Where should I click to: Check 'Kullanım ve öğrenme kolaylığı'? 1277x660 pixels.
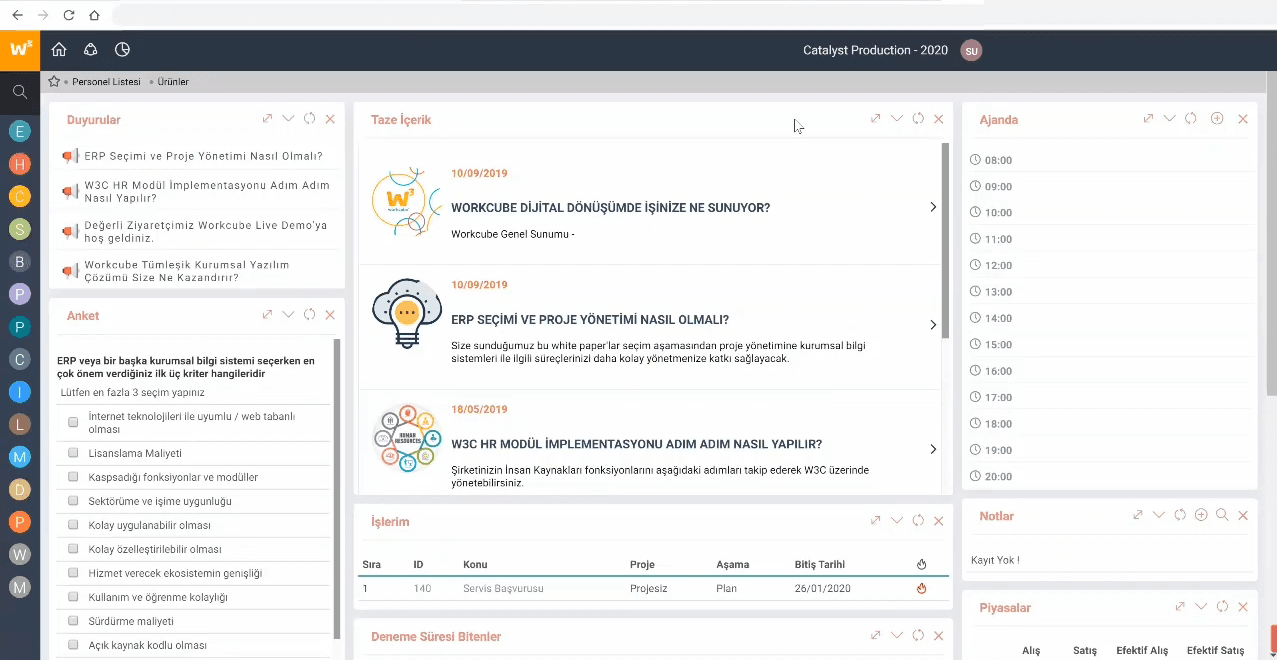click(73, 597)
